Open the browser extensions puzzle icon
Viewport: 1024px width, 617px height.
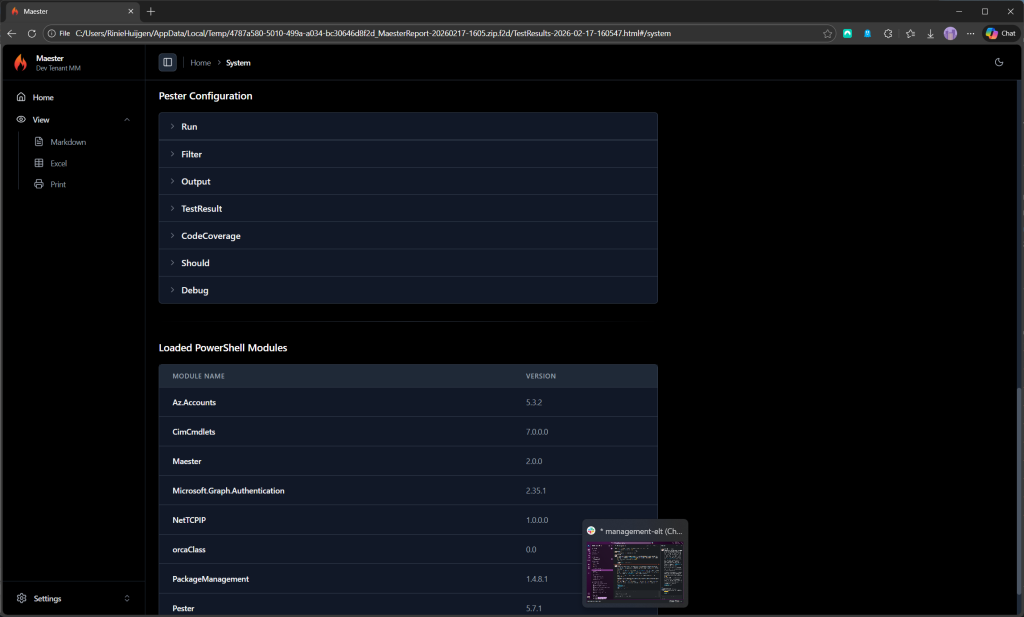[888, 33]
